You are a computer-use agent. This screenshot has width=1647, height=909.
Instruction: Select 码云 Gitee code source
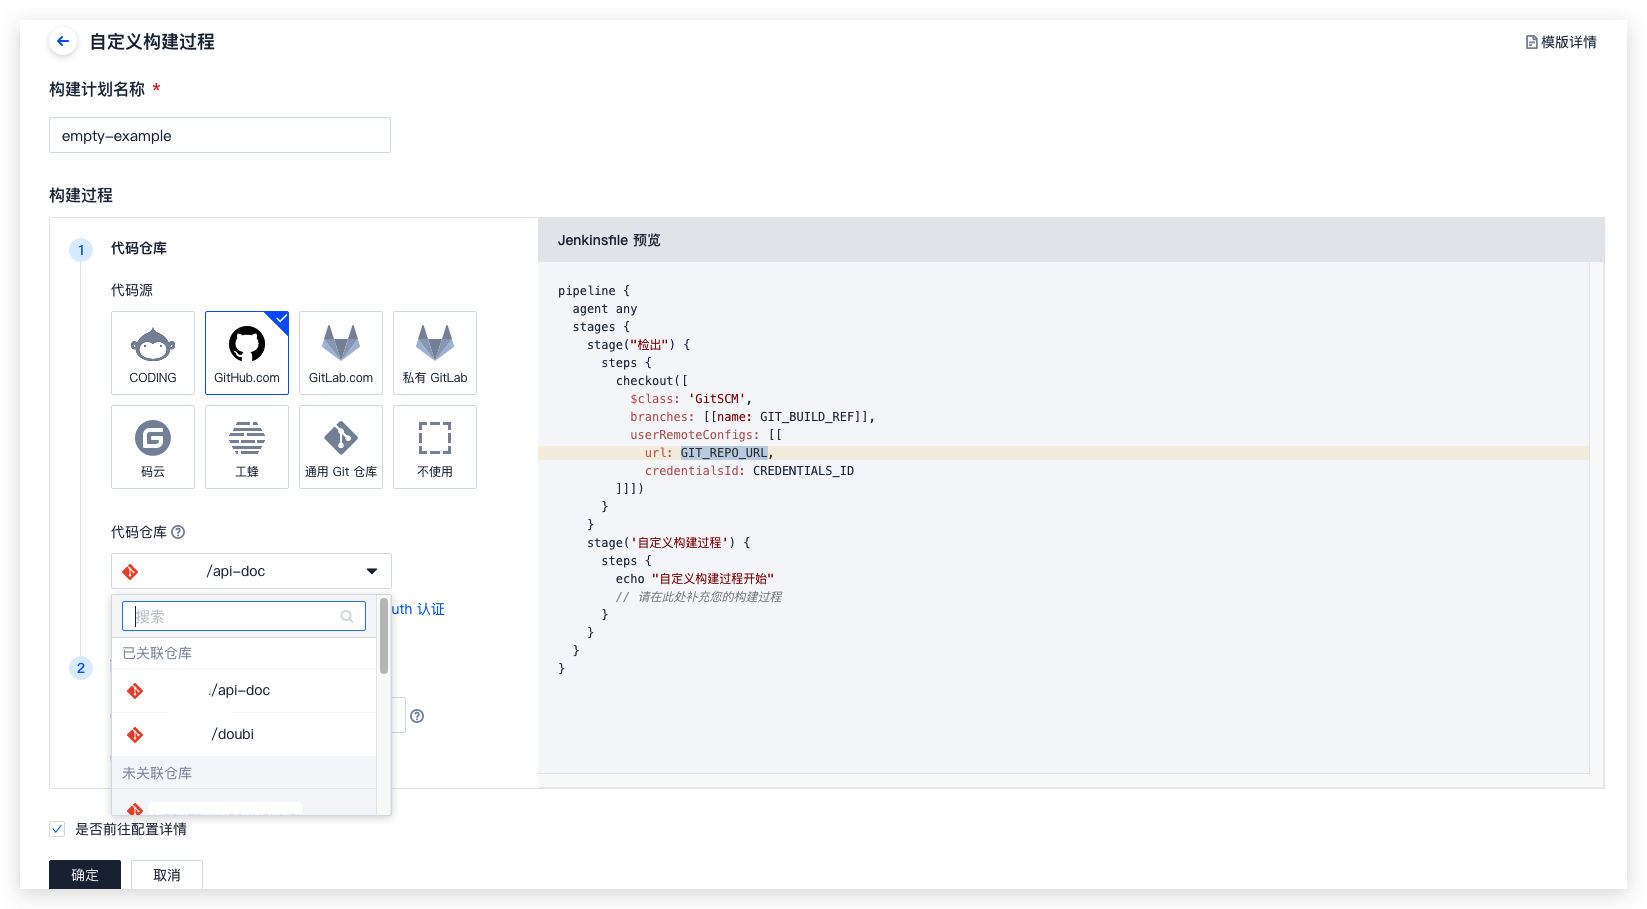click(153, 447)
